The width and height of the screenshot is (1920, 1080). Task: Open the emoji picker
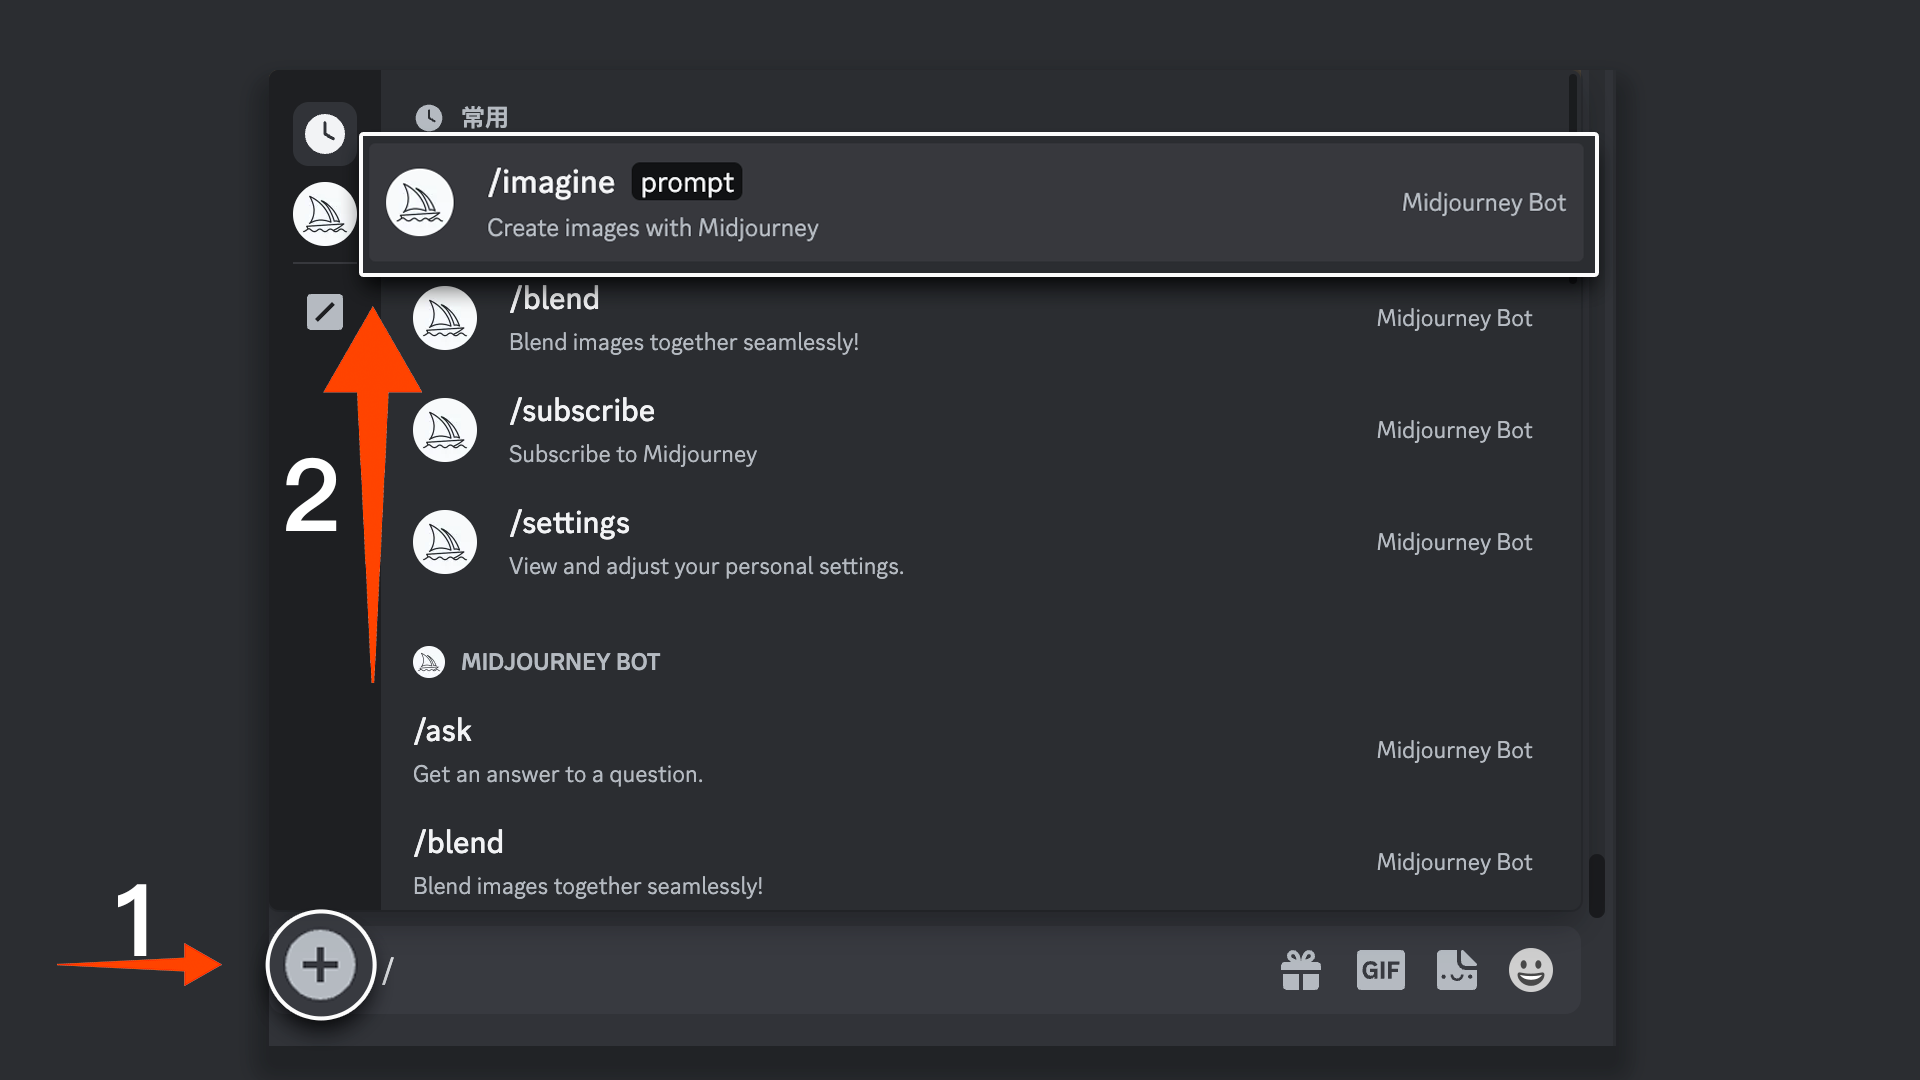tap(1530, 970)
